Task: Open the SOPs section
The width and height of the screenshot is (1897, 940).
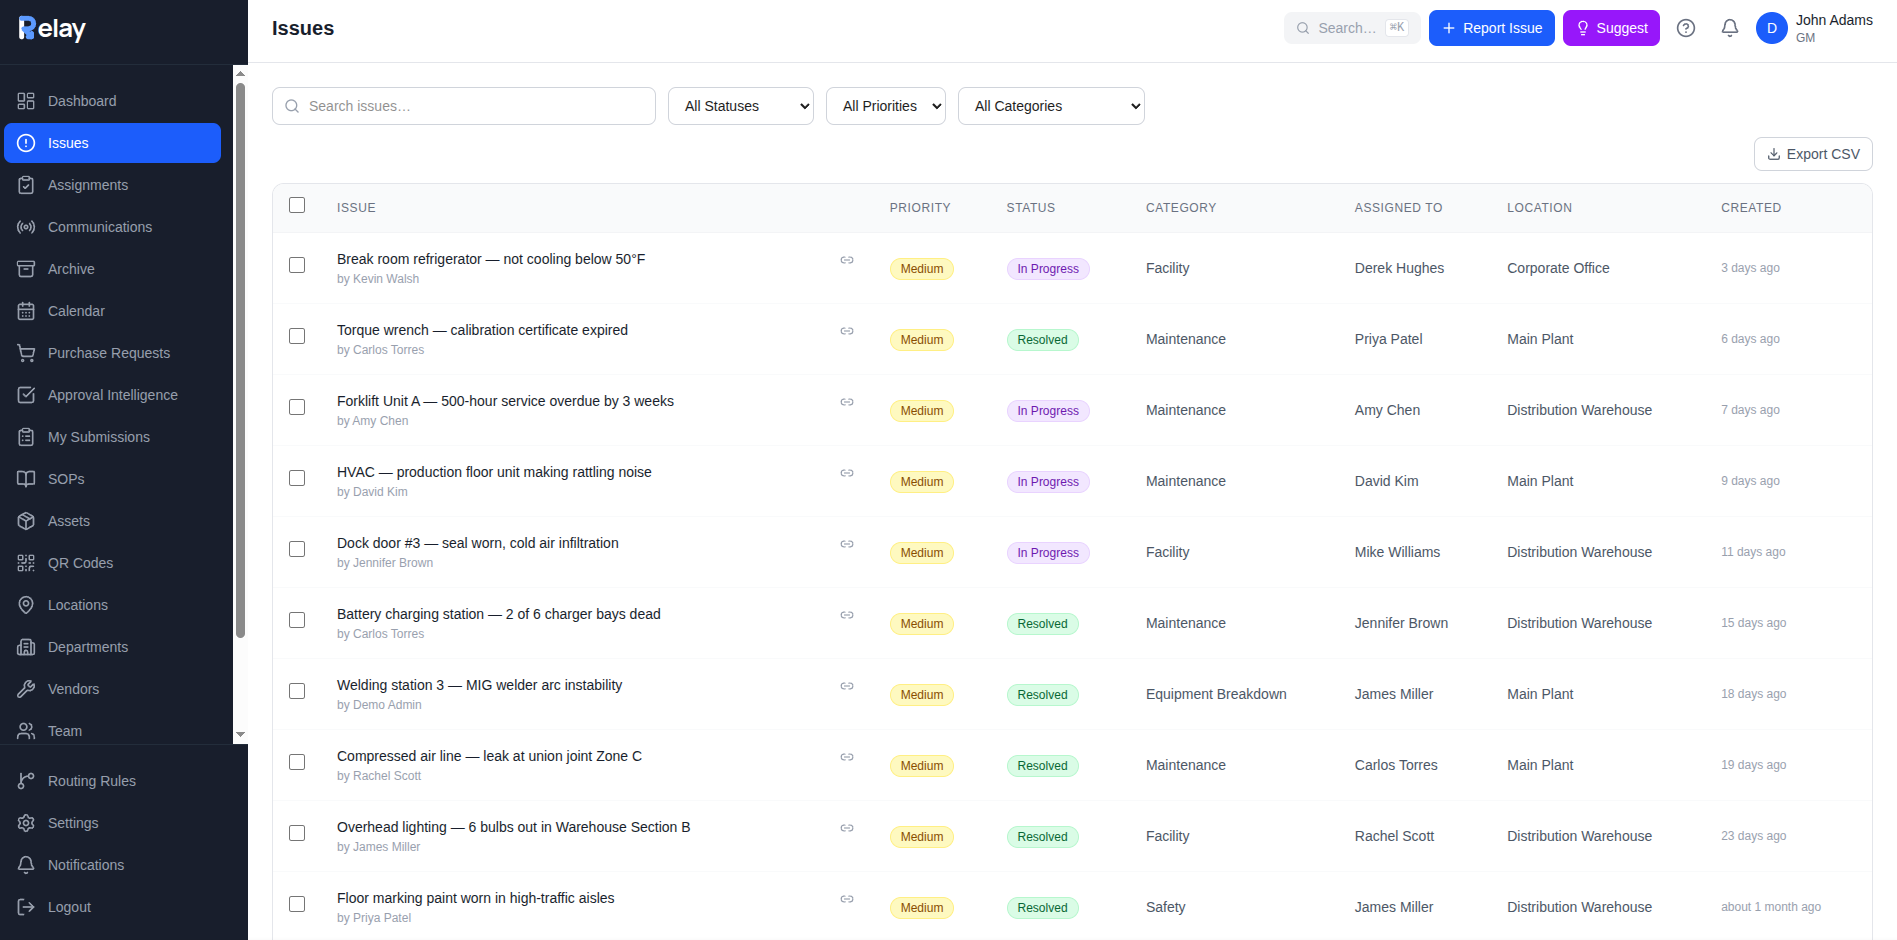Action: [x=112, y=479]
